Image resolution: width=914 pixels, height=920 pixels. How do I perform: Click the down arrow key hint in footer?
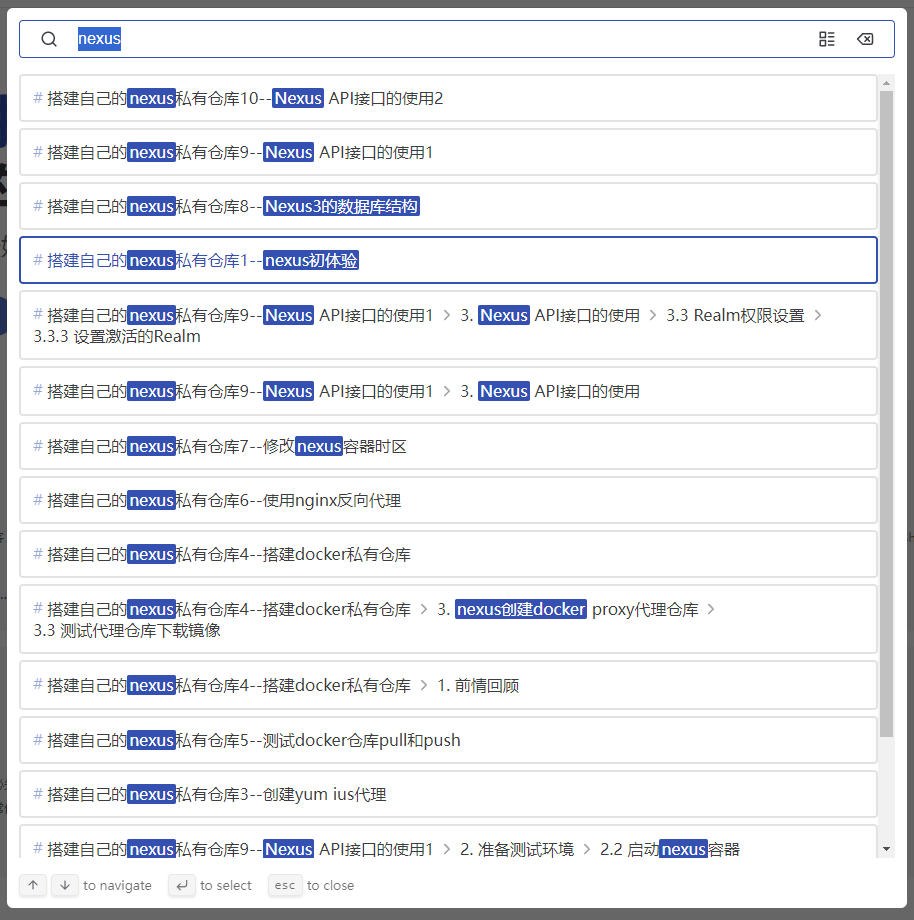pos(64,885)
